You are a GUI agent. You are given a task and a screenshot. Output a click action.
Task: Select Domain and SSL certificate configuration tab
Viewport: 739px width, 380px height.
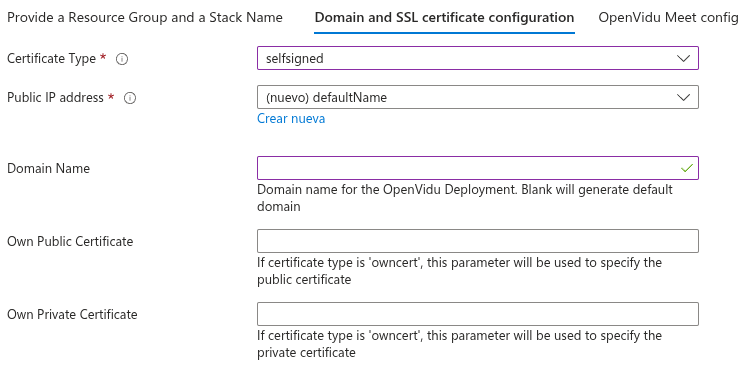click(x=444, y=17)
